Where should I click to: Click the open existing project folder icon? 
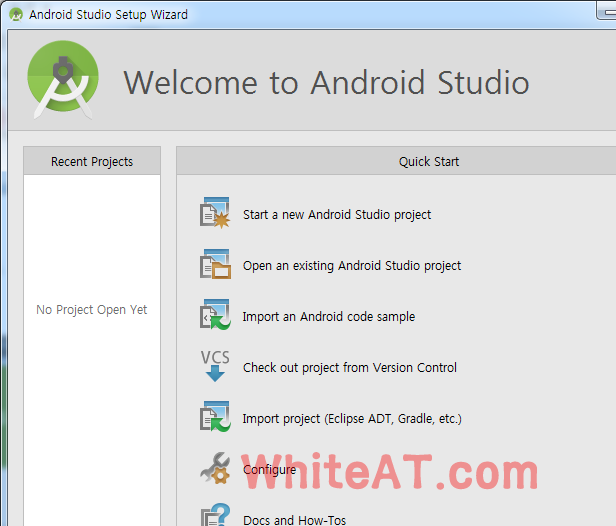tap(215, 264)
